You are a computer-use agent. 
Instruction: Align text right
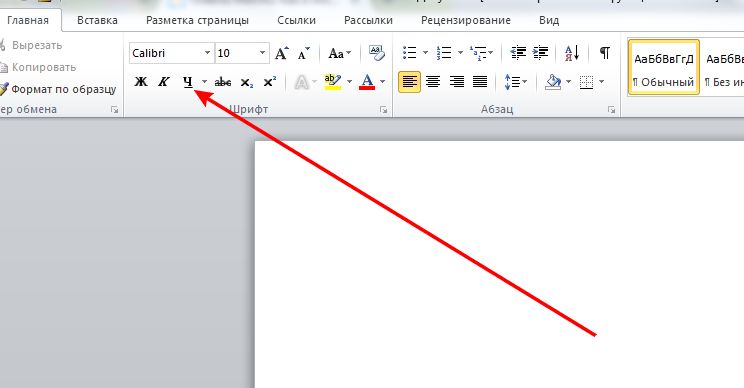pos(456,82)
